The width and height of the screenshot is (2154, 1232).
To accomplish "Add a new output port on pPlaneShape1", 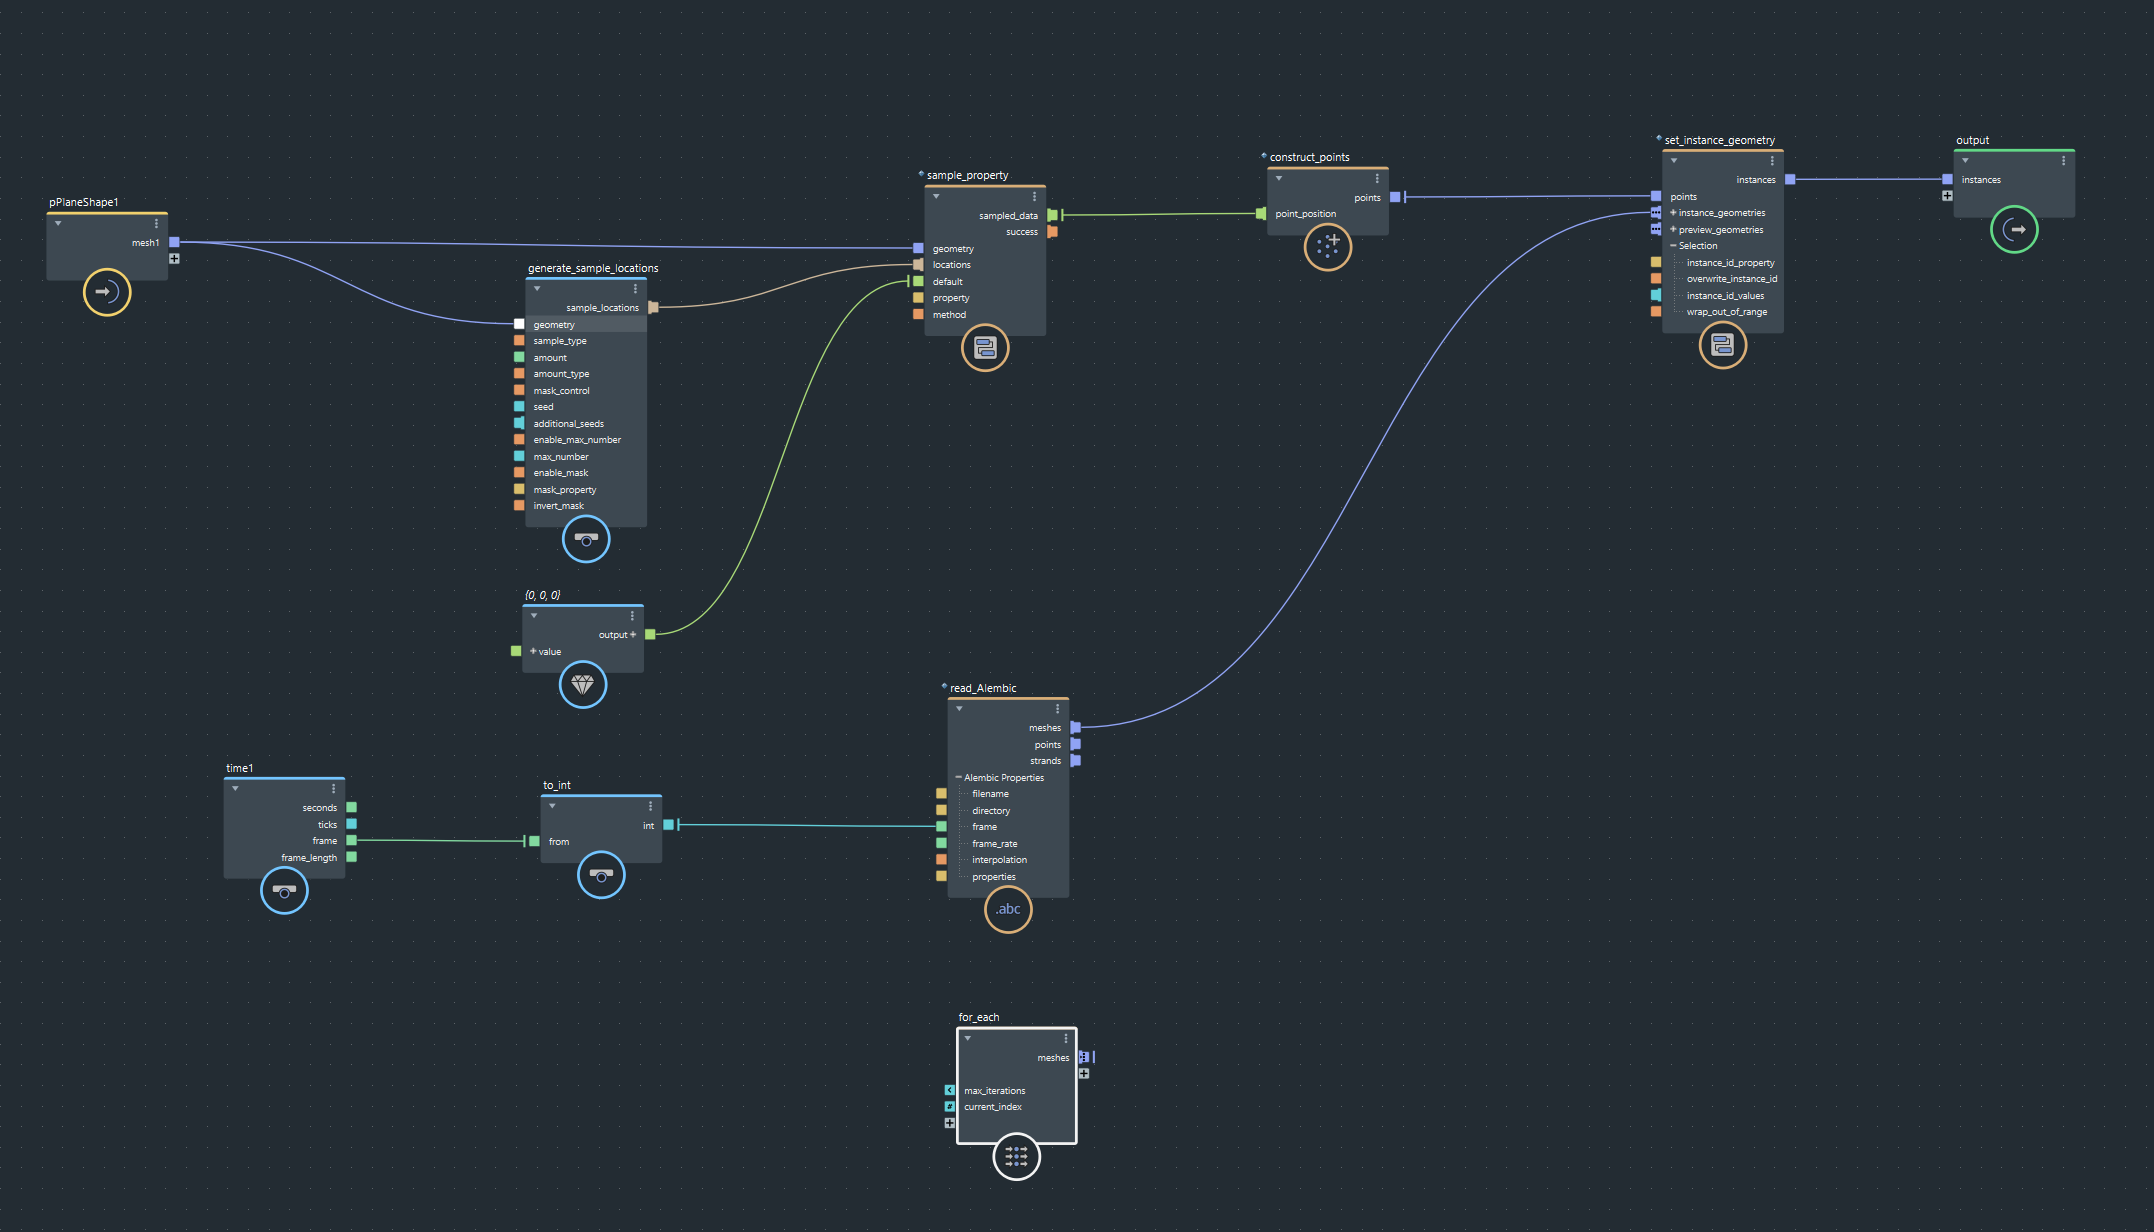I will coord(174,258).
